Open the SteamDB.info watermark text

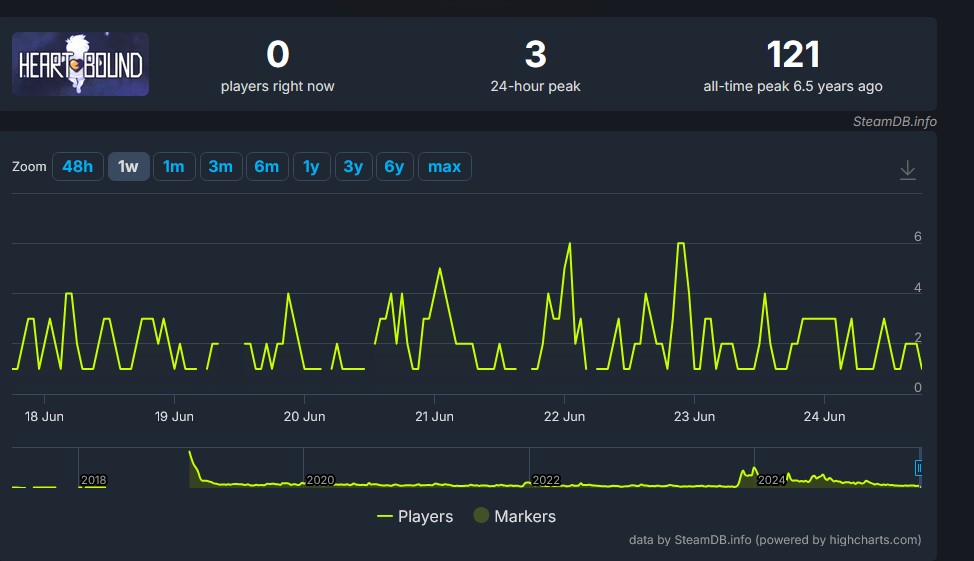point(894,122)
